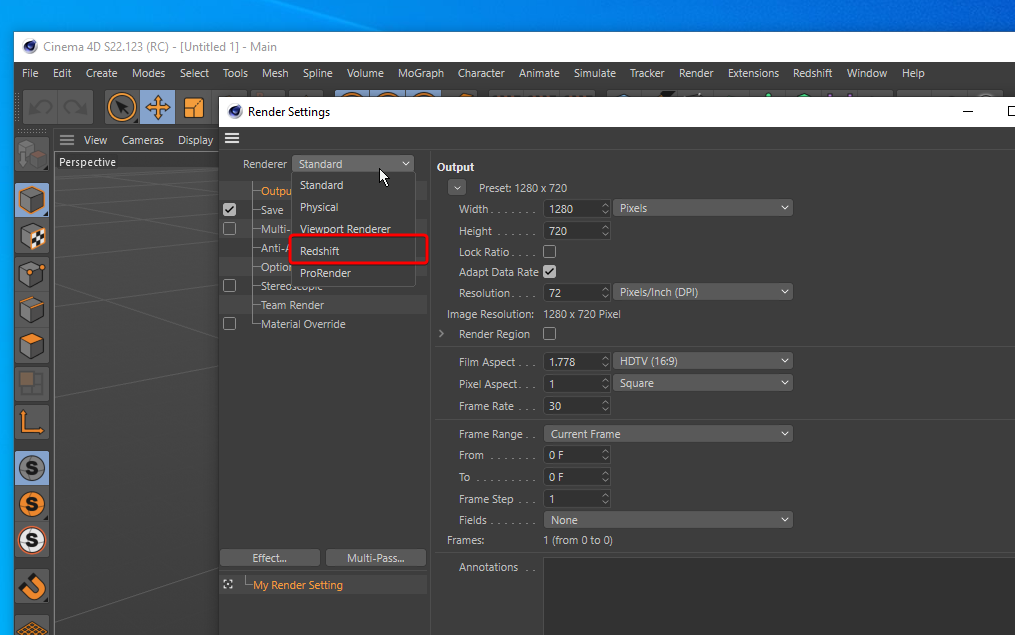The height and width of the screenshot is (635, 1015).
Task: Activate the Scale tool
Action: (194, 107)
